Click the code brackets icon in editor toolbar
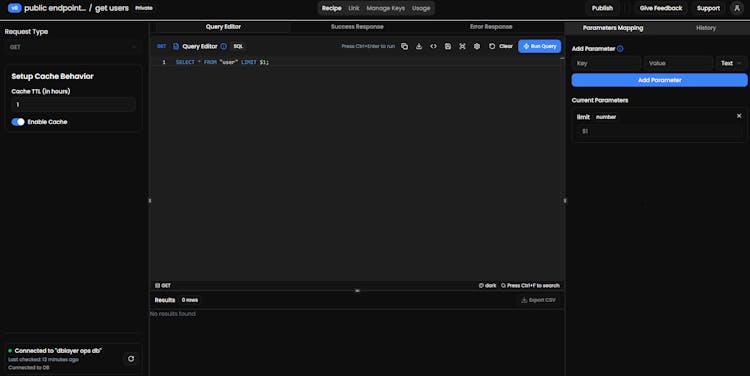The width and height of the screenshot is (750, 376). point(433,46)
